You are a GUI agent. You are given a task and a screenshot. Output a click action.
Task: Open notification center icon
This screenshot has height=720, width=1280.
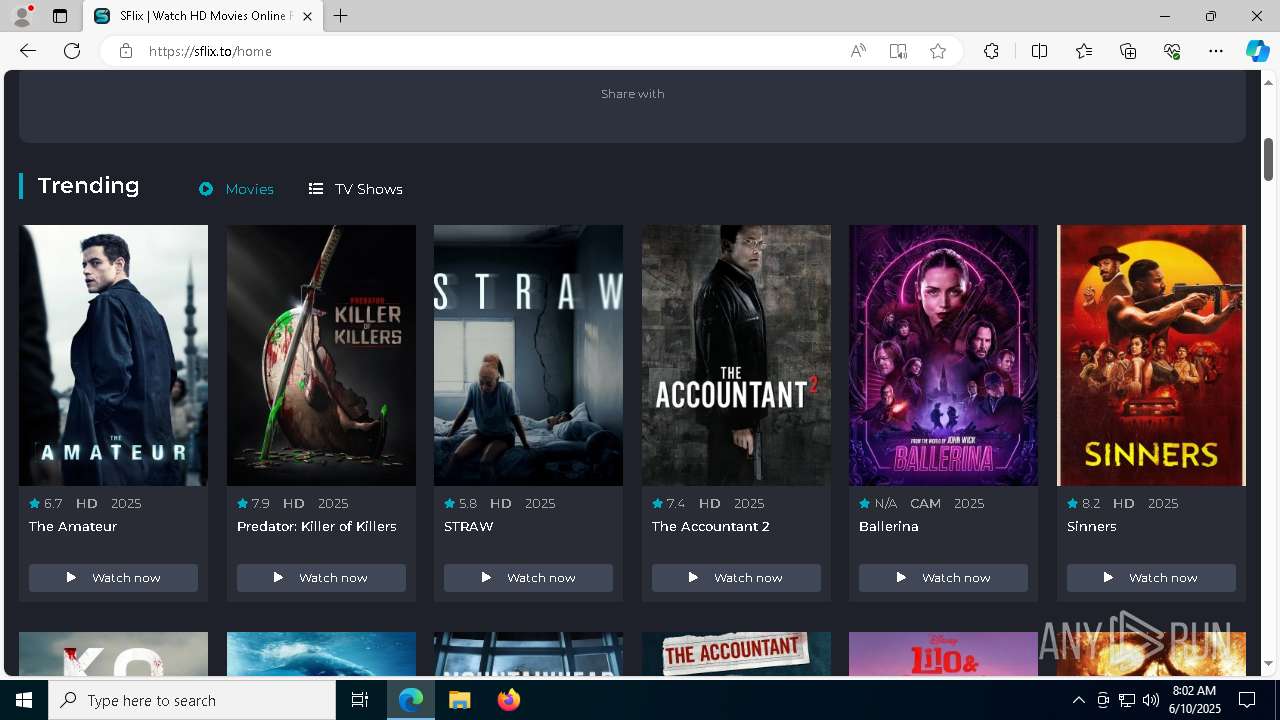click(x=1247, y=700)
